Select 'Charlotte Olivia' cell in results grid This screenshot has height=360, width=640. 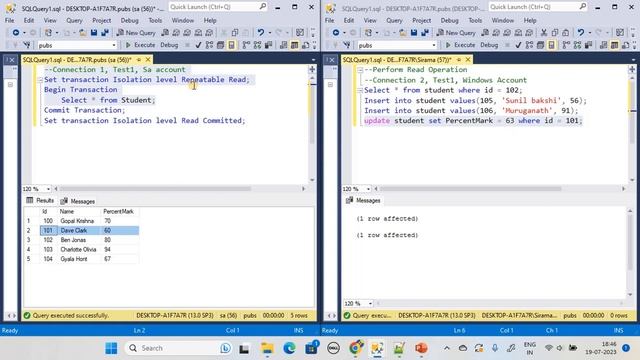point(78,249)
